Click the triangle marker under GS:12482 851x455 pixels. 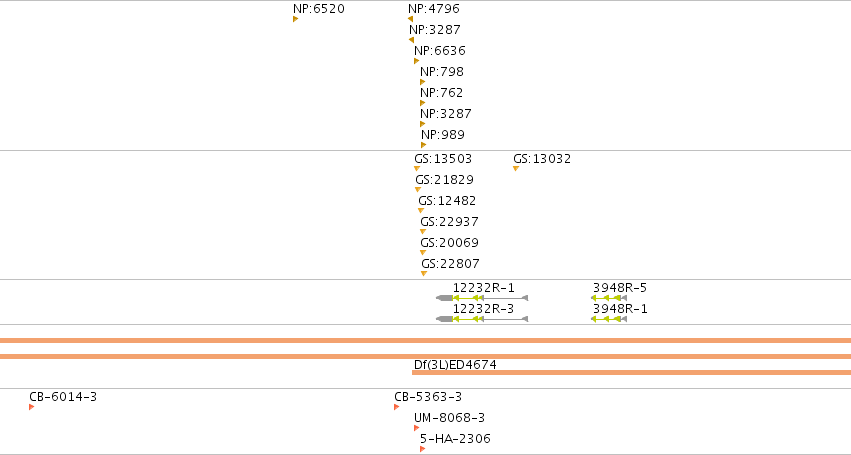(421, 211)
